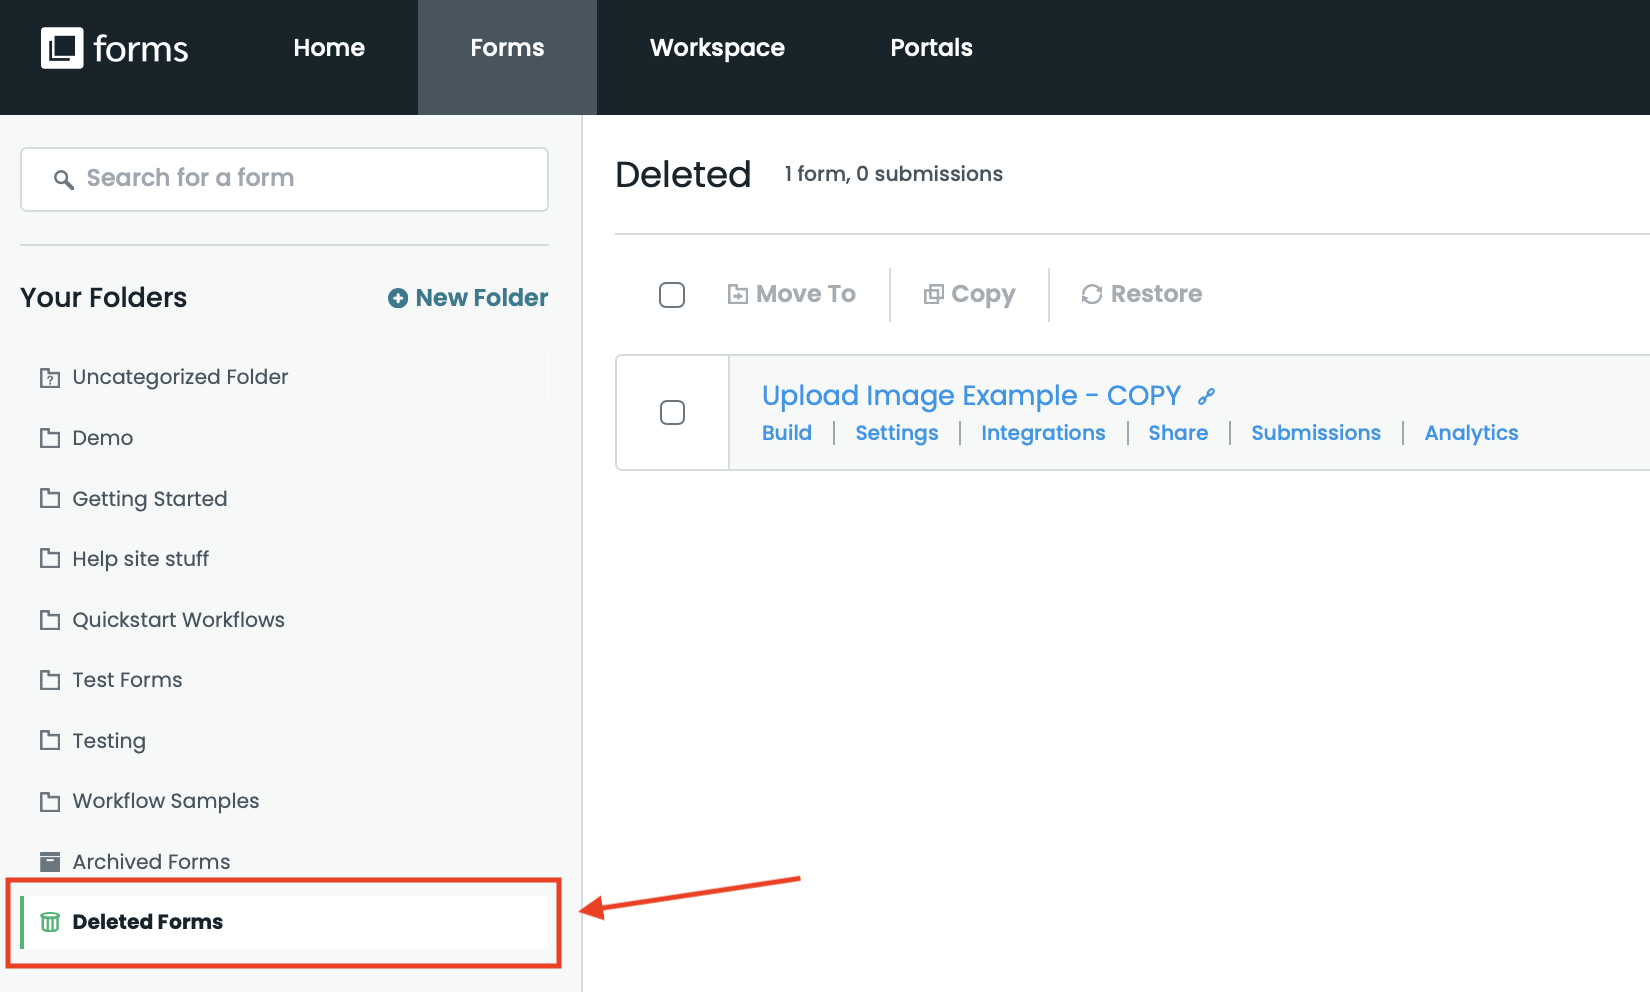The width and height of the screenshot is (1650, 992).
Task: Click the plus icon next to New Folder
Action: click(398, 298)
